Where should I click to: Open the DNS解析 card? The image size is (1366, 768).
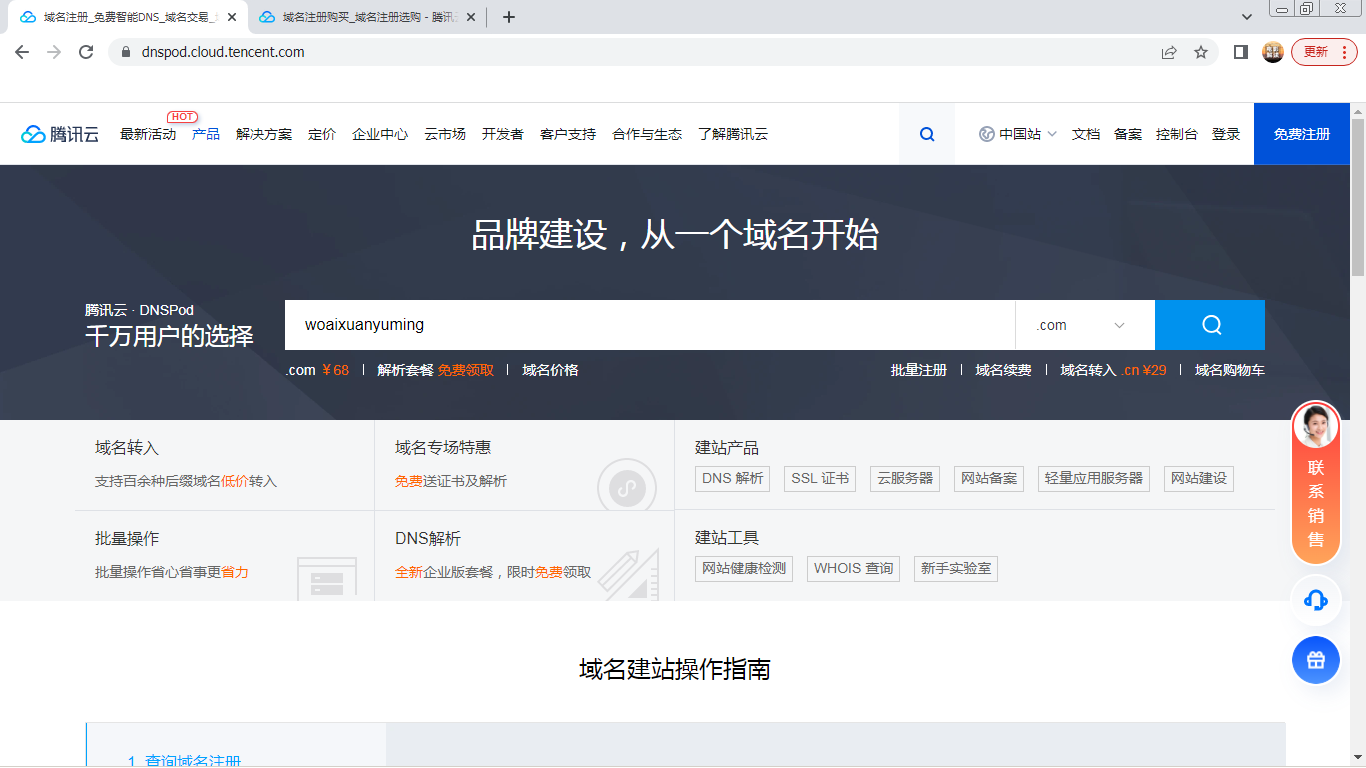click(524, 556)
